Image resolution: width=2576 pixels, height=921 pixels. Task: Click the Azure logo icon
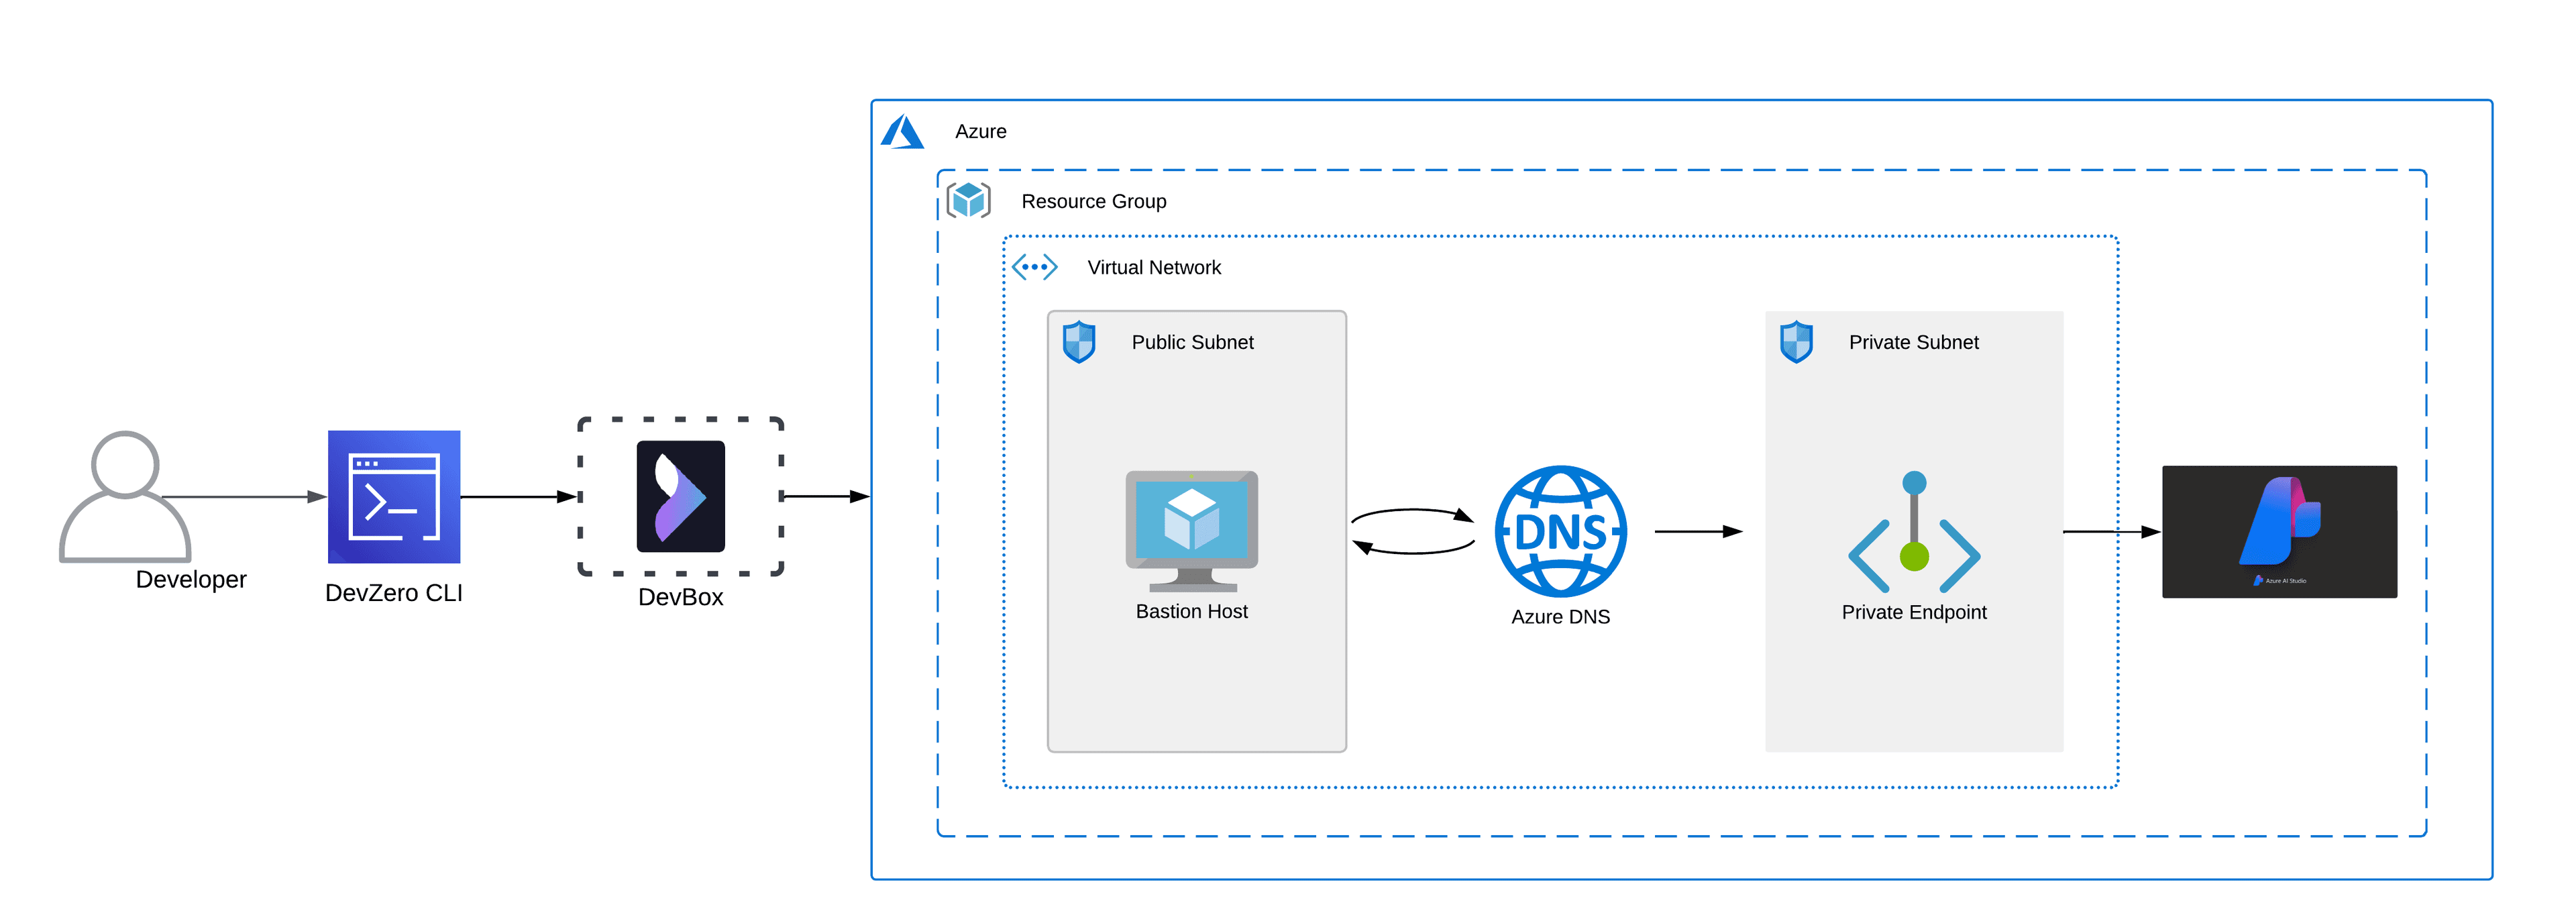click(902, 131)
